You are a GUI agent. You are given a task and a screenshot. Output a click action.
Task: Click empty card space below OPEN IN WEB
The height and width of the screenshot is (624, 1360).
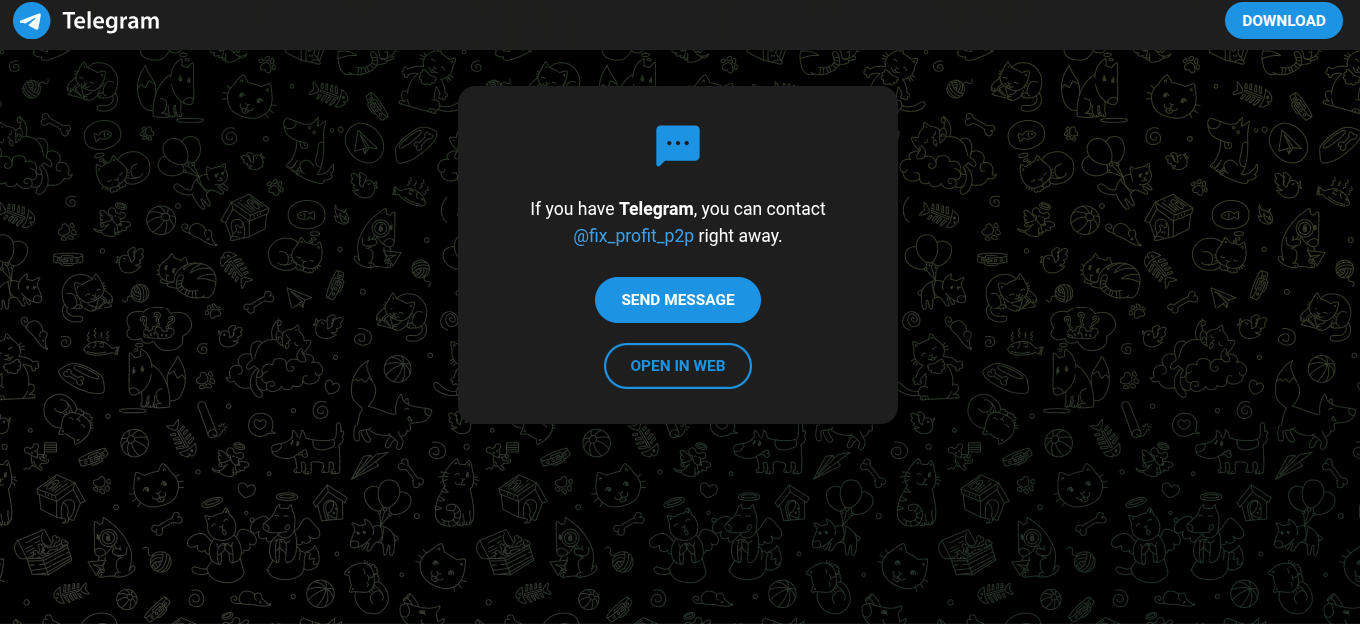pos(678,406)
